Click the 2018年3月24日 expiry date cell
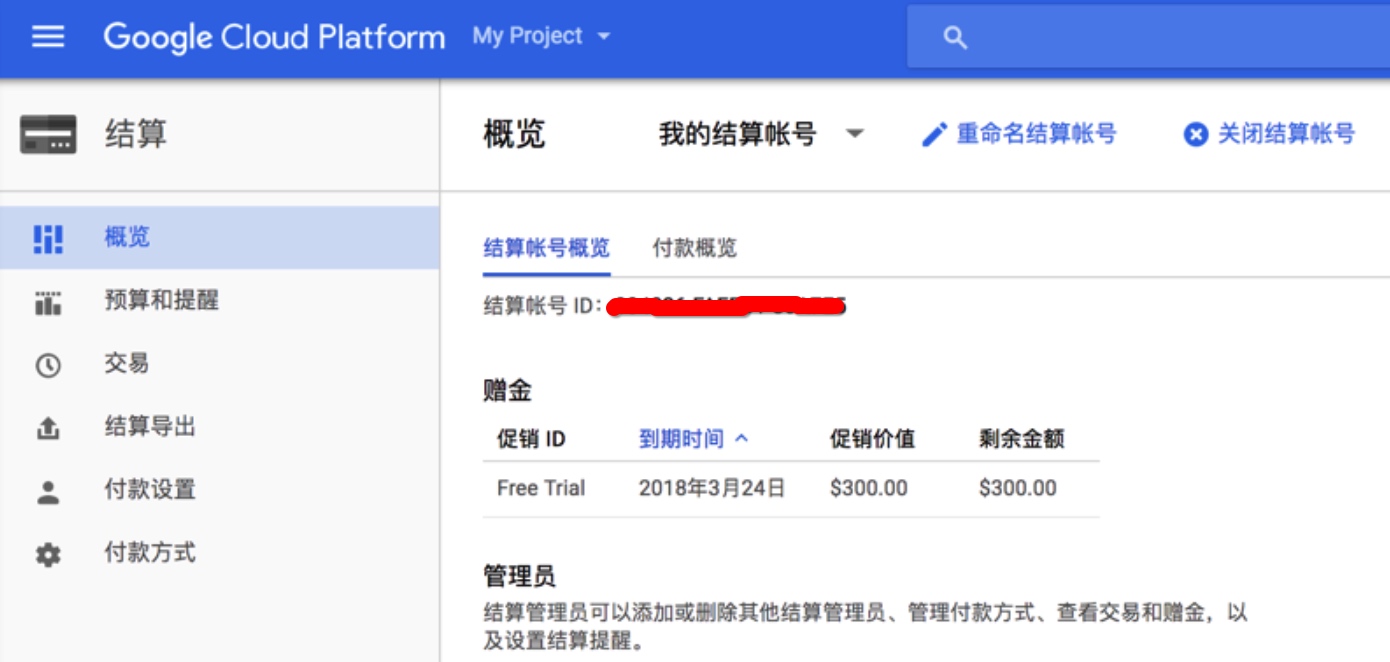Screen dimensions: 1390x662 point(712,488)
